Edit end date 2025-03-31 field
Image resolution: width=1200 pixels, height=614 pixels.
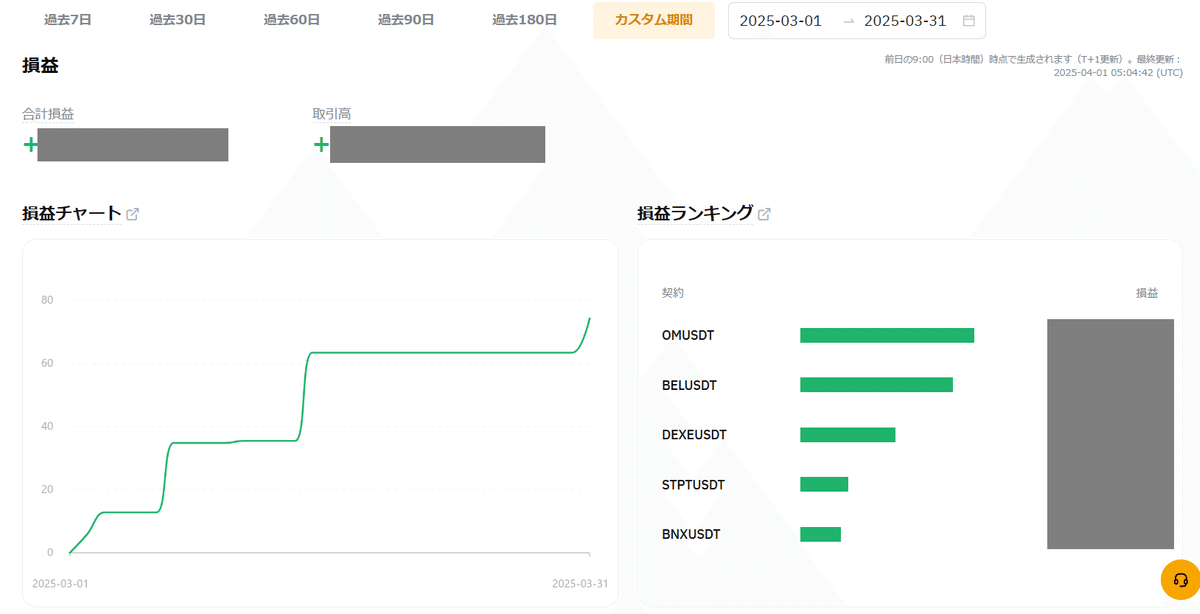905,21
